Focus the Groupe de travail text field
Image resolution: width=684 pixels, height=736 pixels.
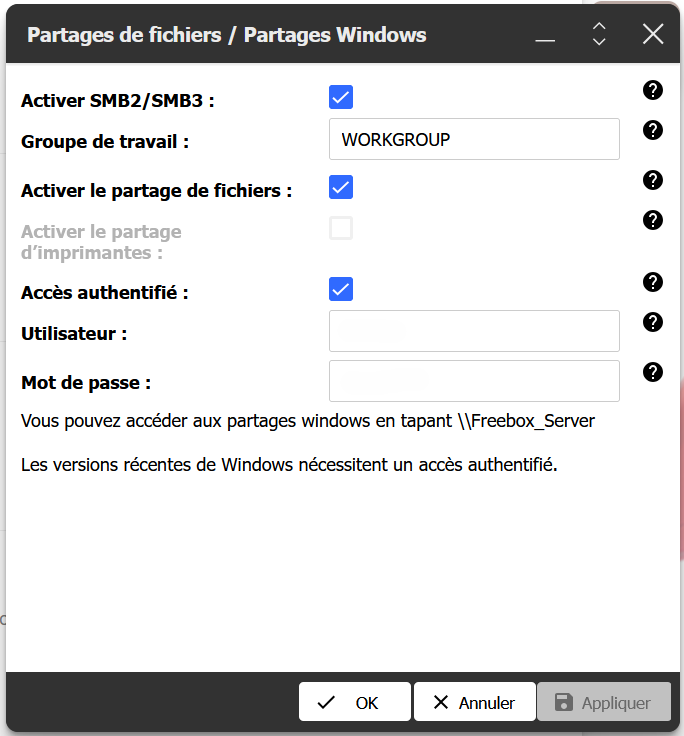click(x=474, y=140)
